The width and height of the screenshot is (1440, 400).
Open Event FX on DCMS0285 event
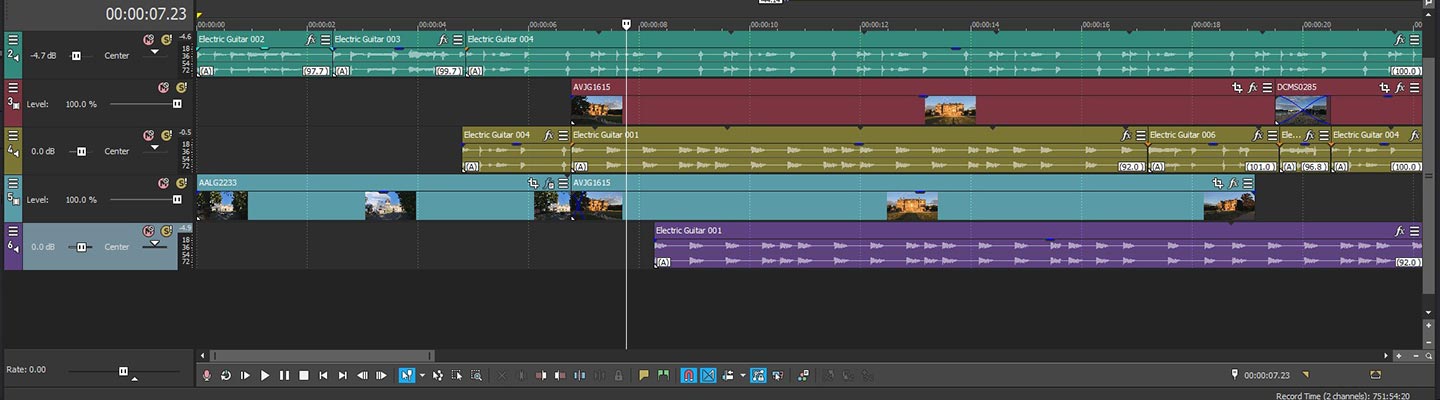point(1400,88)
